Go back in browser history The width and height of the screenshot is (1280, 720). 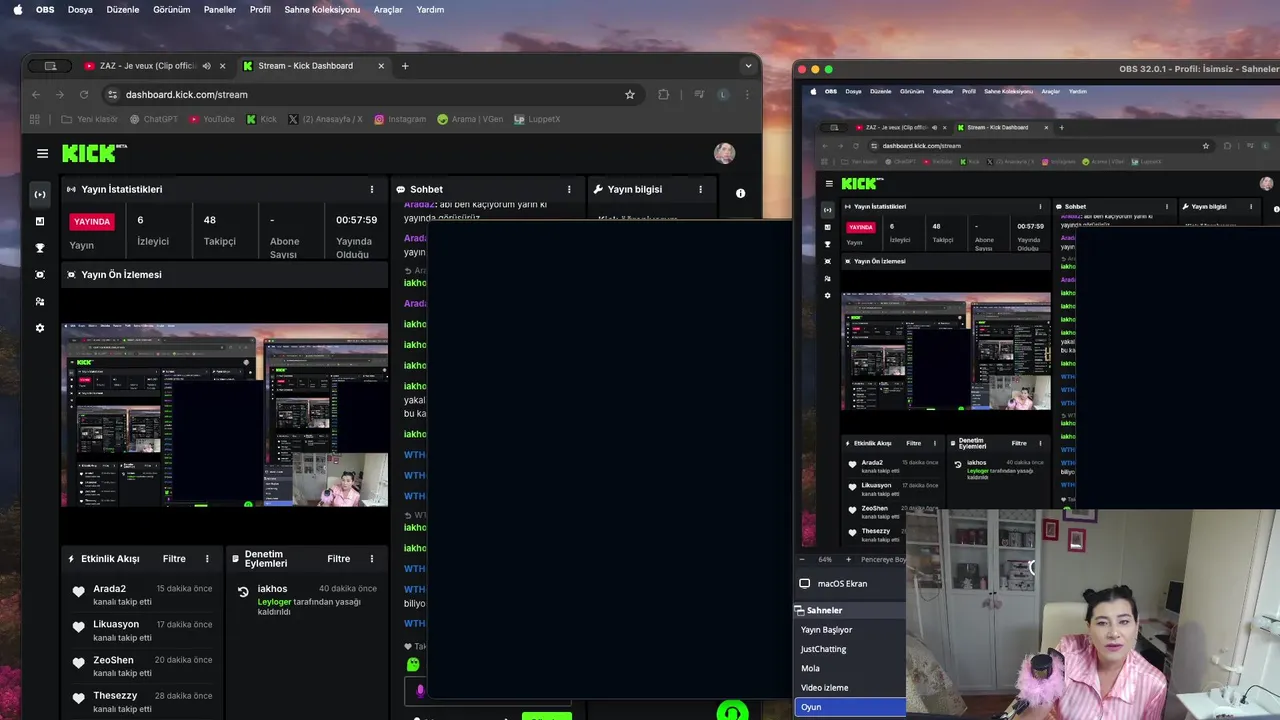tap(36, 94)
